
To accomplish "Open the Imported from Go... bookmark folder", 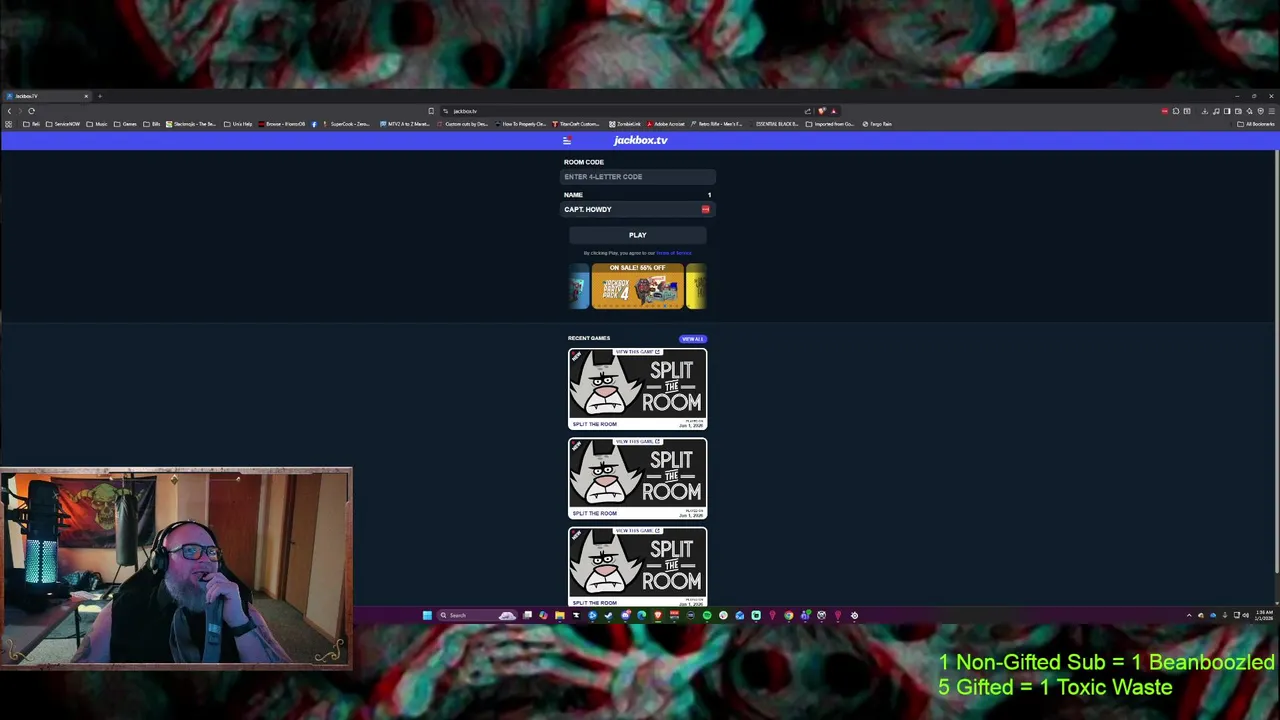I will 830,124.
